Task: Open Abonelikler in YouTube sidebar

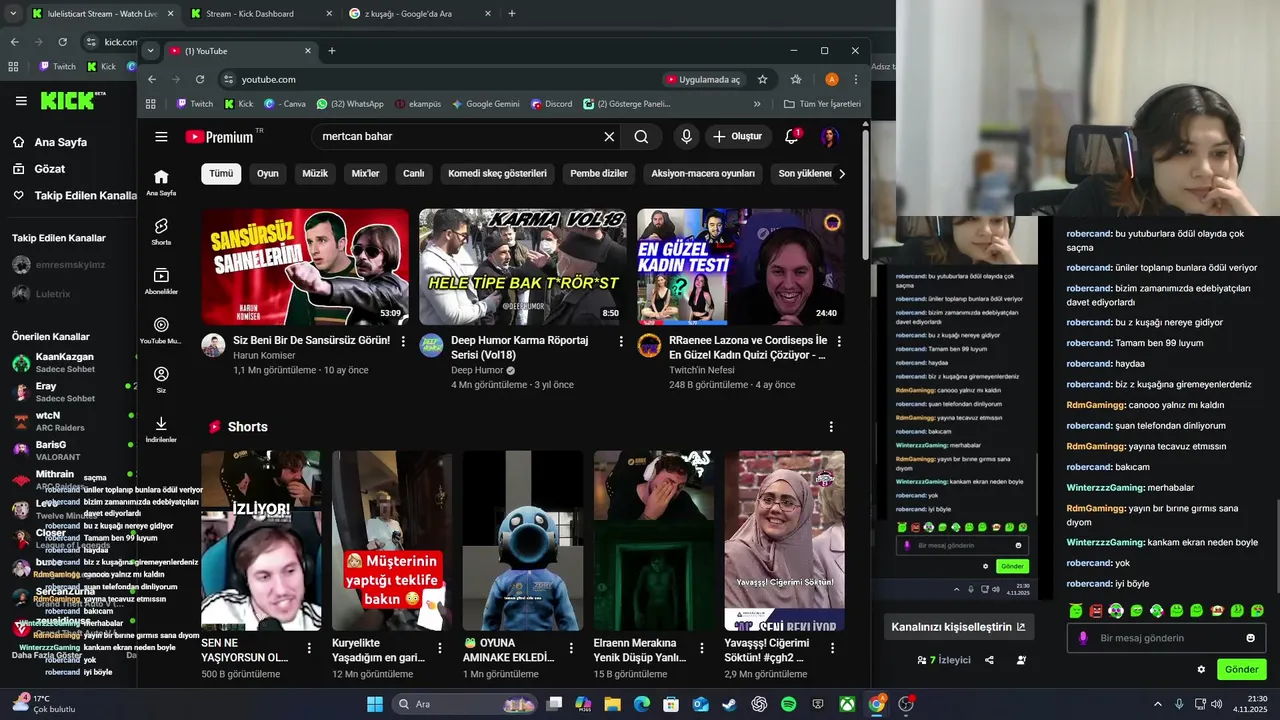Action: click(161, 281)
